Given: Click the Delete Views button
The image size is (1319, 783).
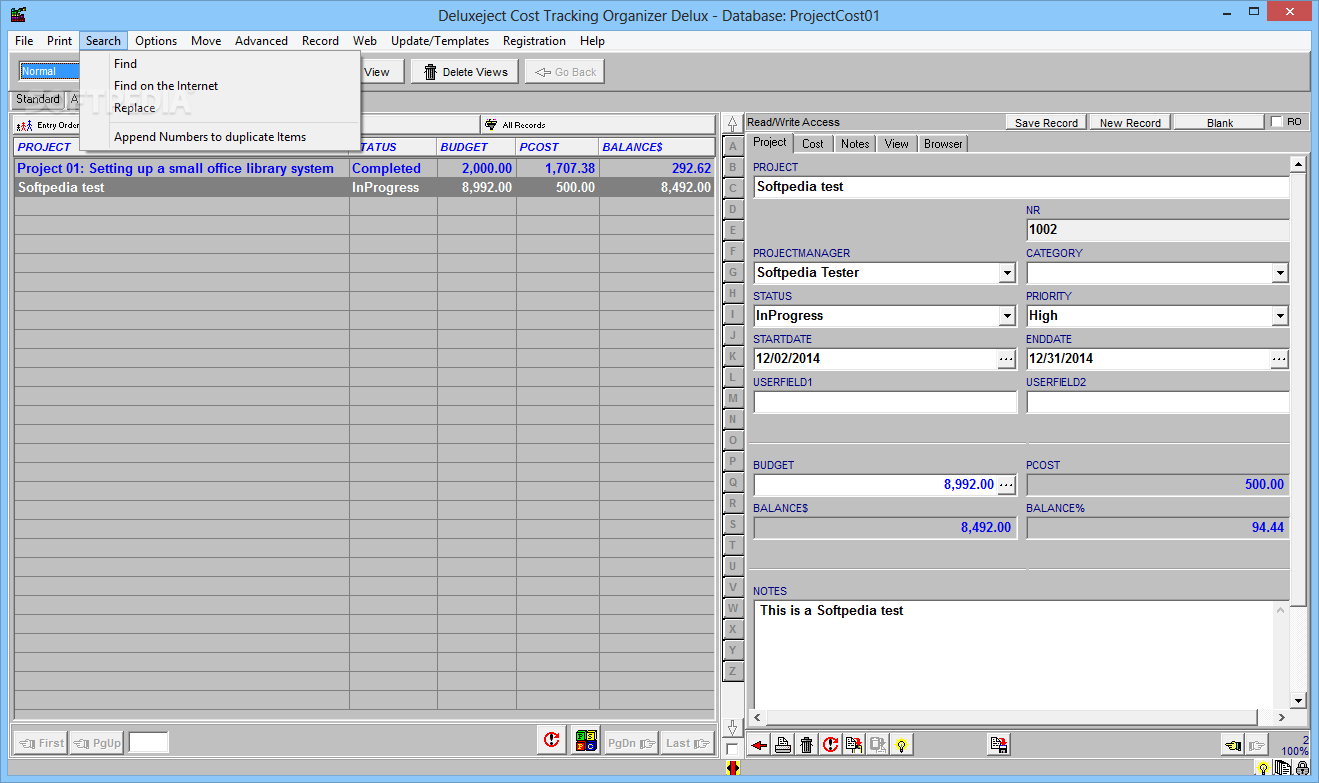Looking at the screenshot, I should (466, 72).
